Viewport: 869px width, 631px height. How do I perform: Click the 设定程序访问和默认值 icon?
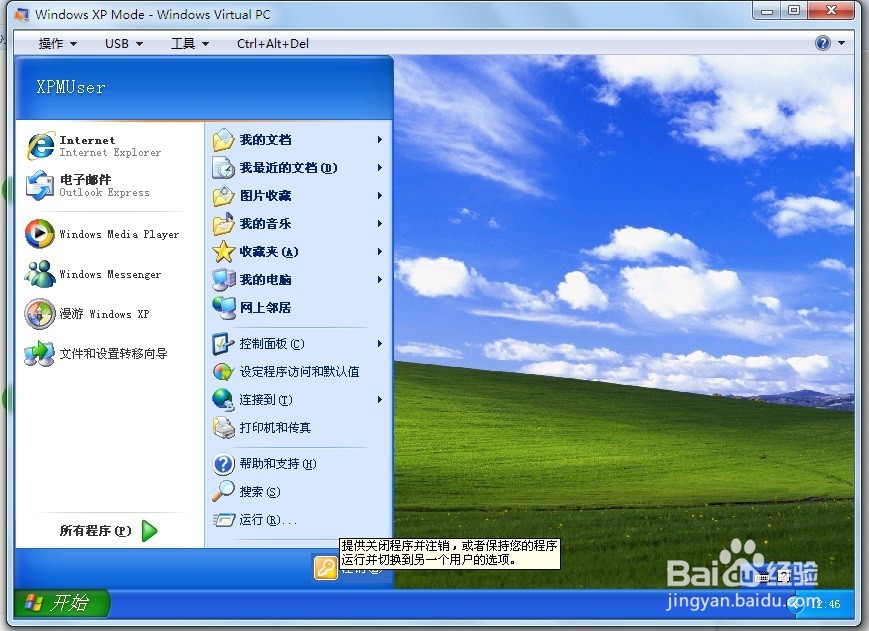click(x=224, y=371)
